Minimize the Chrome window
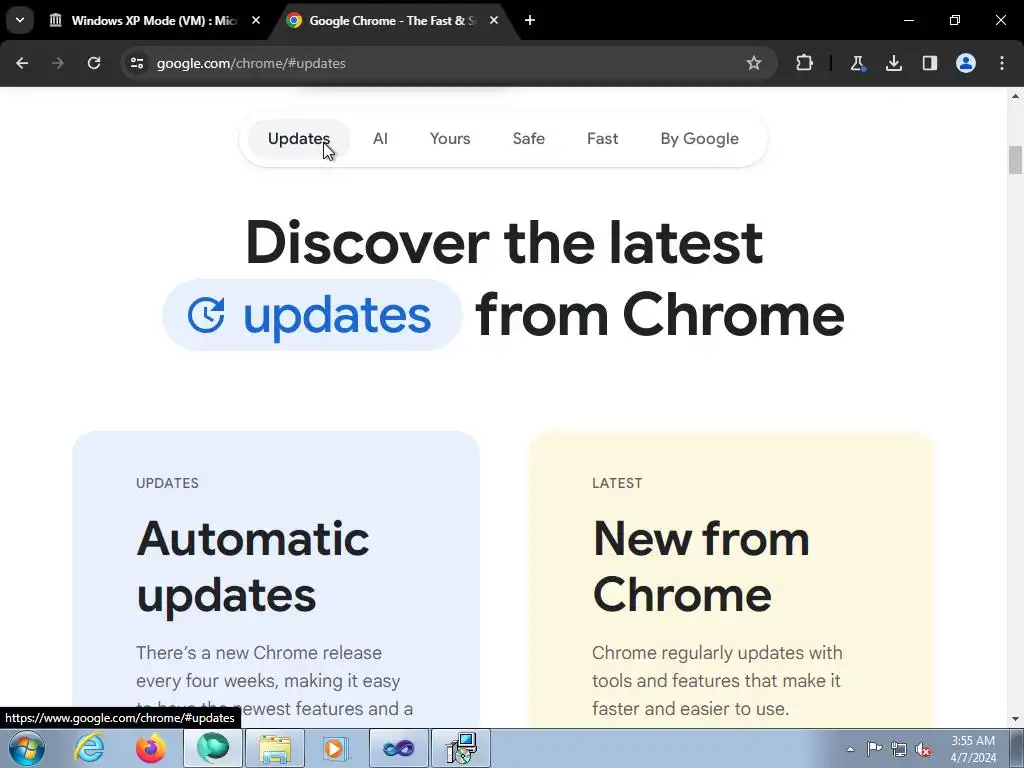The width and height of the screenshot is (1024, 768). pos(908,20)
